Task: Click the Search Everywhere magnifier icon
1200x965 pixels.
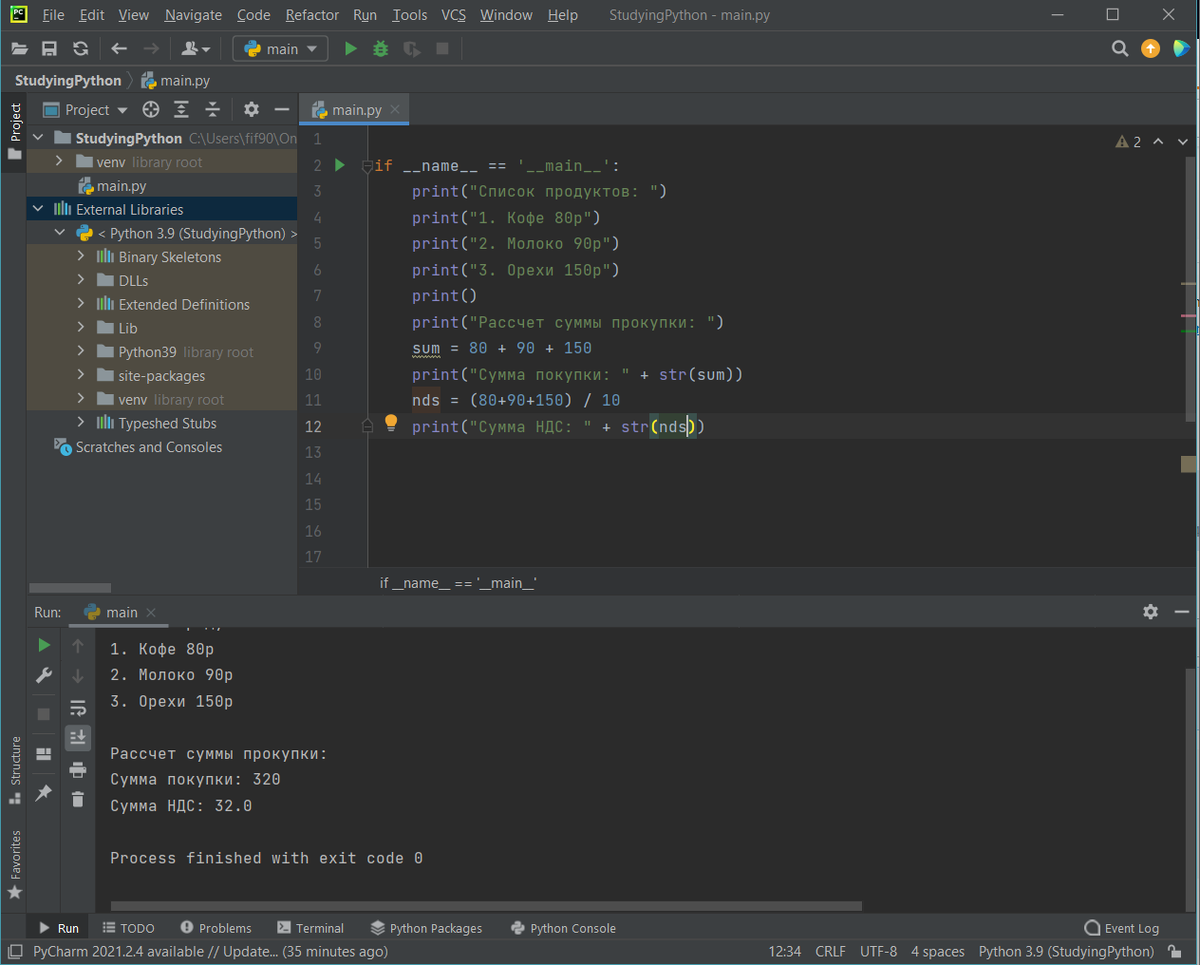Action: click(x=1120, y=49)
